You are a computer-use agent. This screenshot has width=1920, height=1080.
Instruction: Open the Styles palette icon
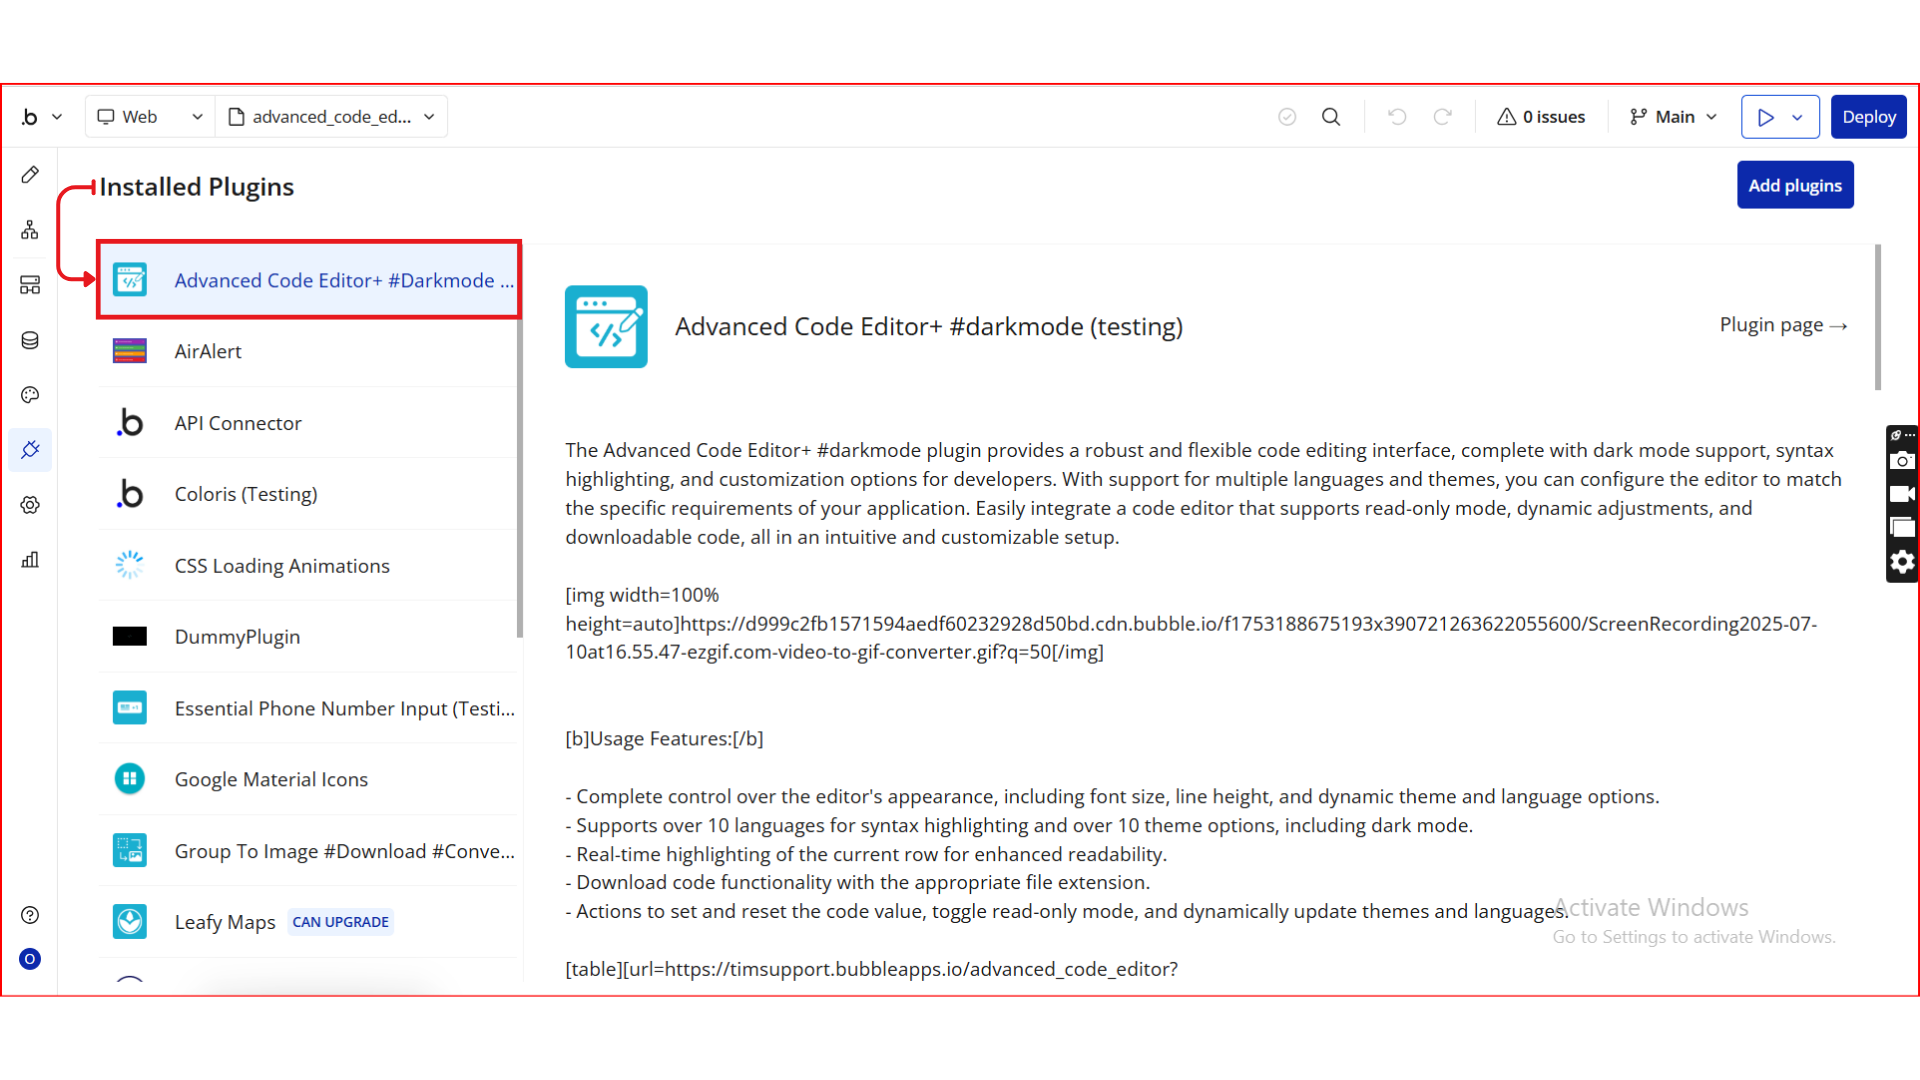30,395
